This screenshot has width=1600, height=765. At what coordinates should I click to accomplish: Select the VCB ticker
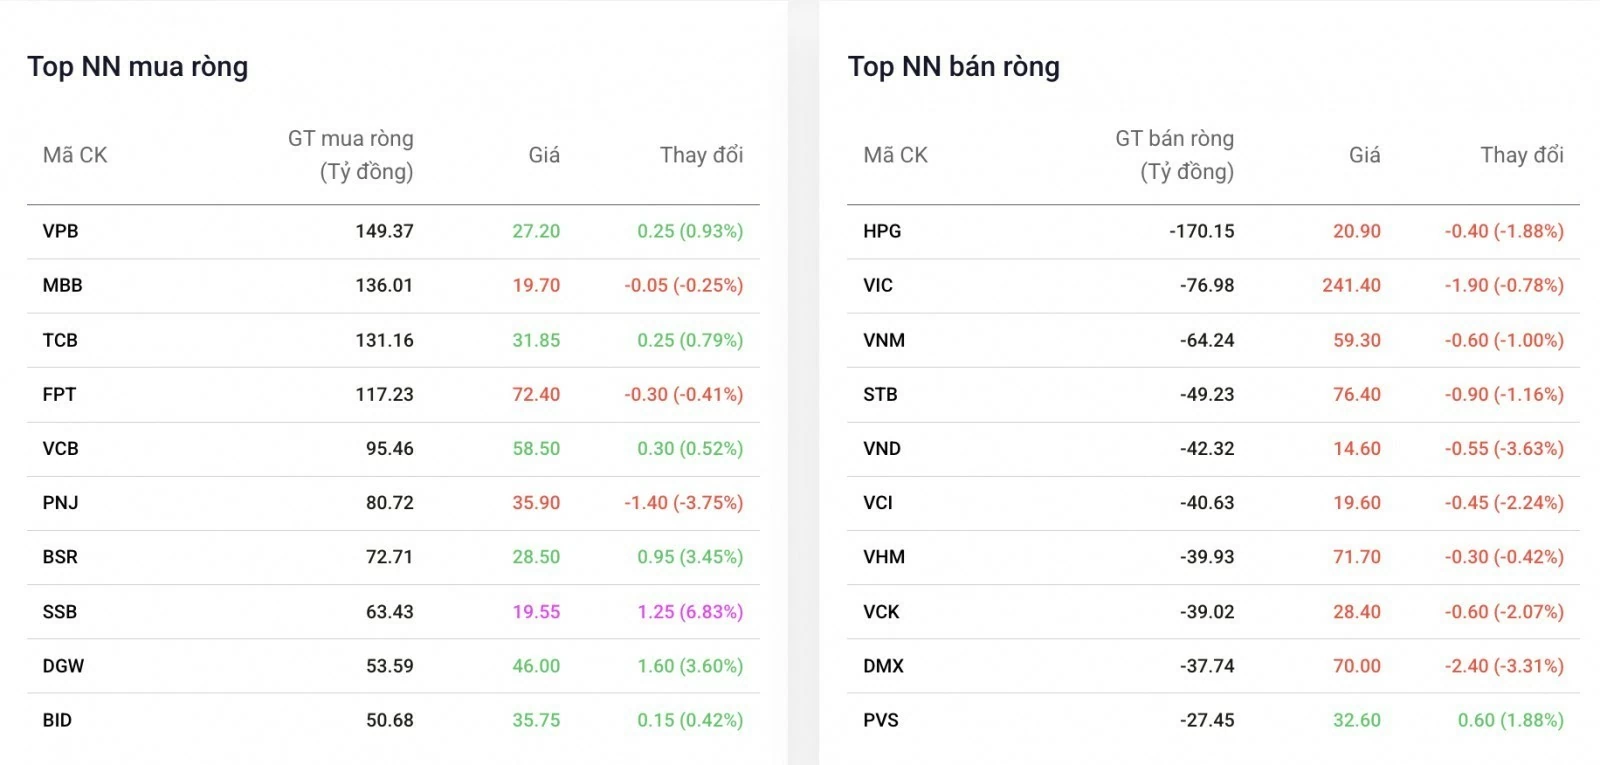point(60,448)
